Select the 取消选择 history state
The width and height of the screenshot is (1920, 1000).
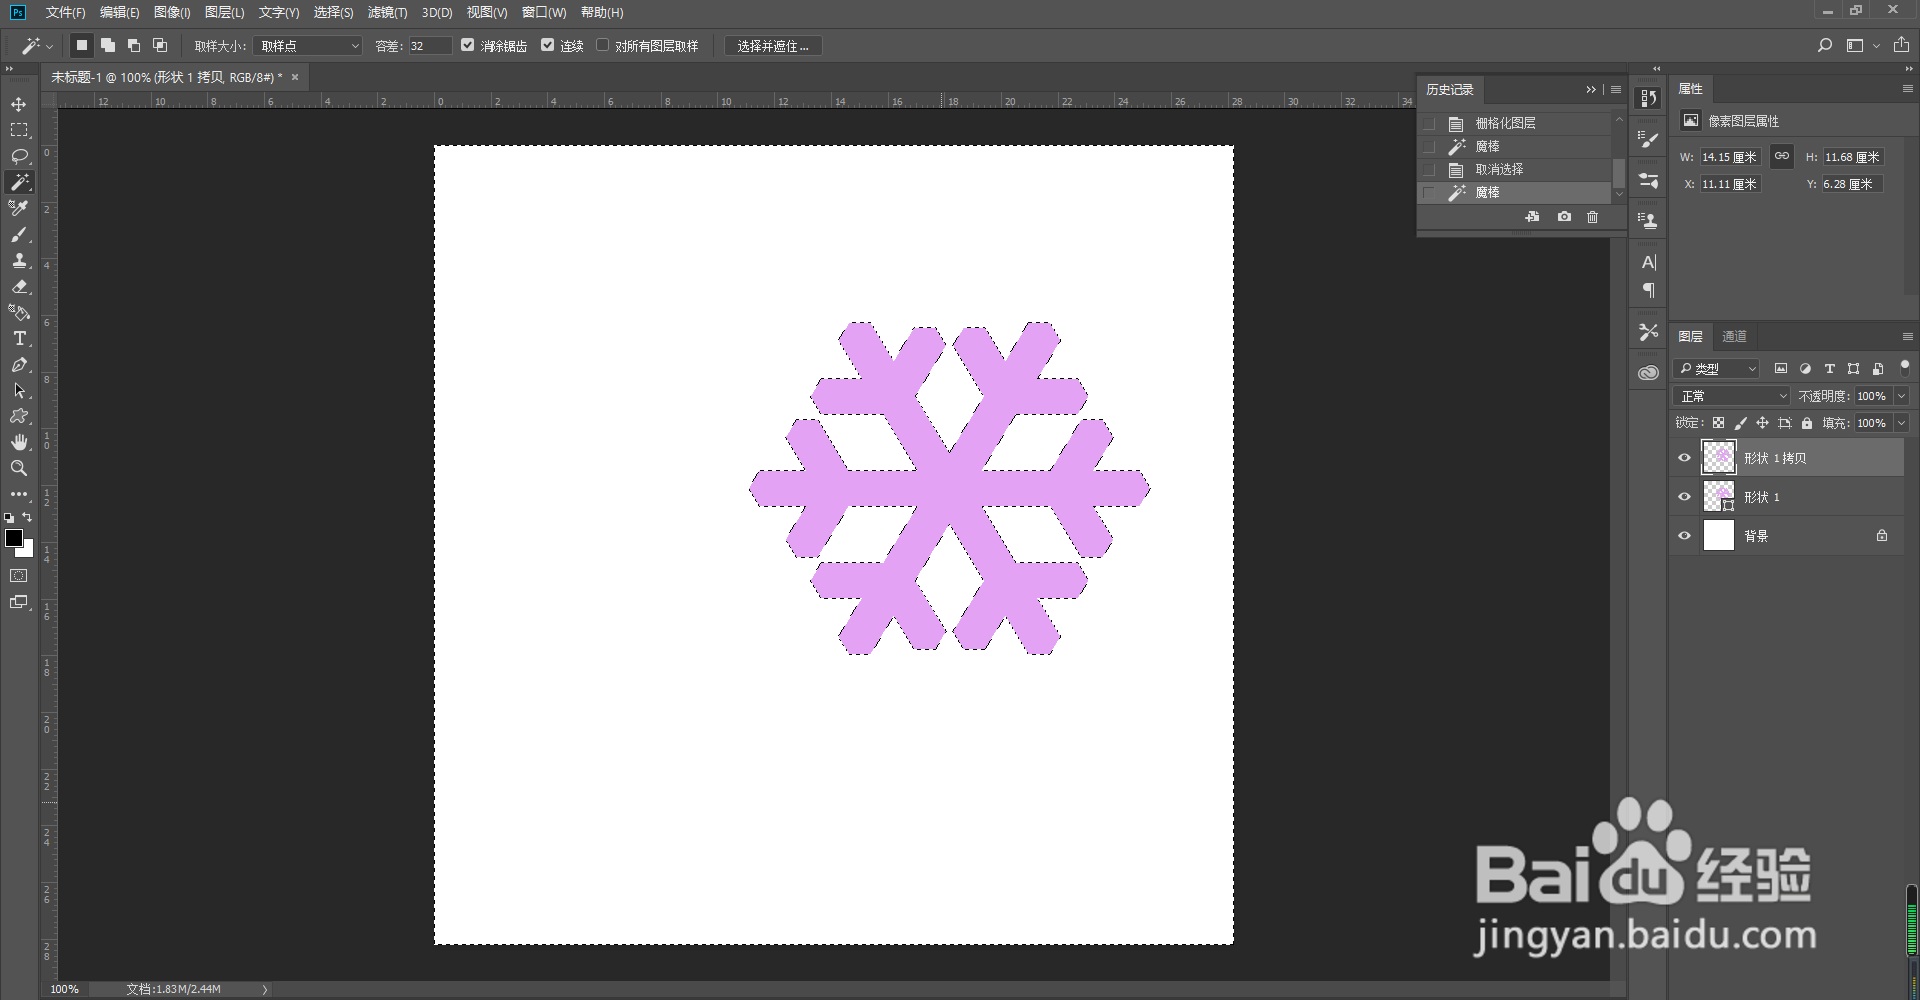click(1515, 169)
